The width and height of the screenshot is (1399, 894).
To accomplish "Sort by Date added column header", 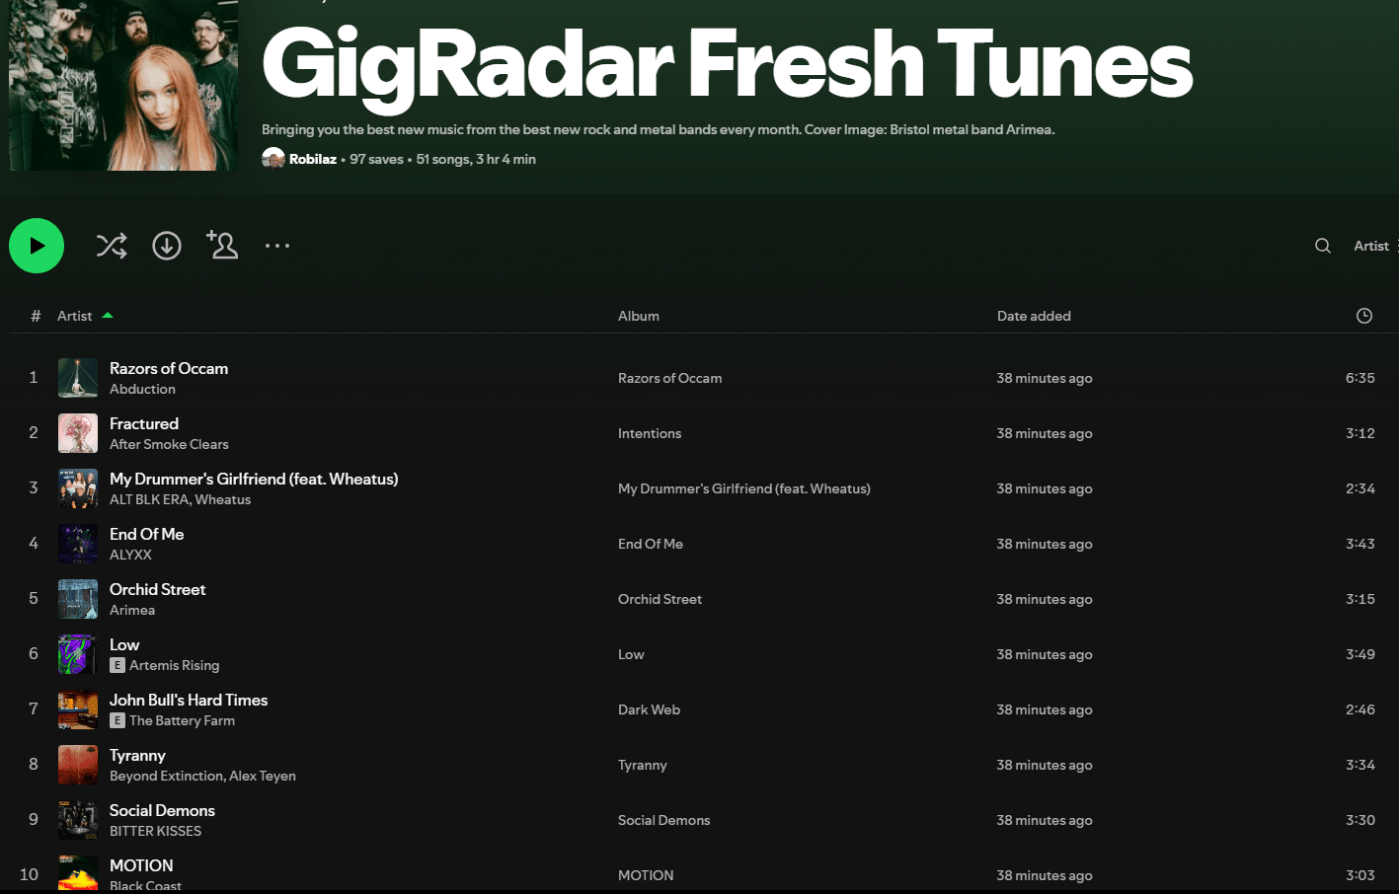I will 1033,316.
